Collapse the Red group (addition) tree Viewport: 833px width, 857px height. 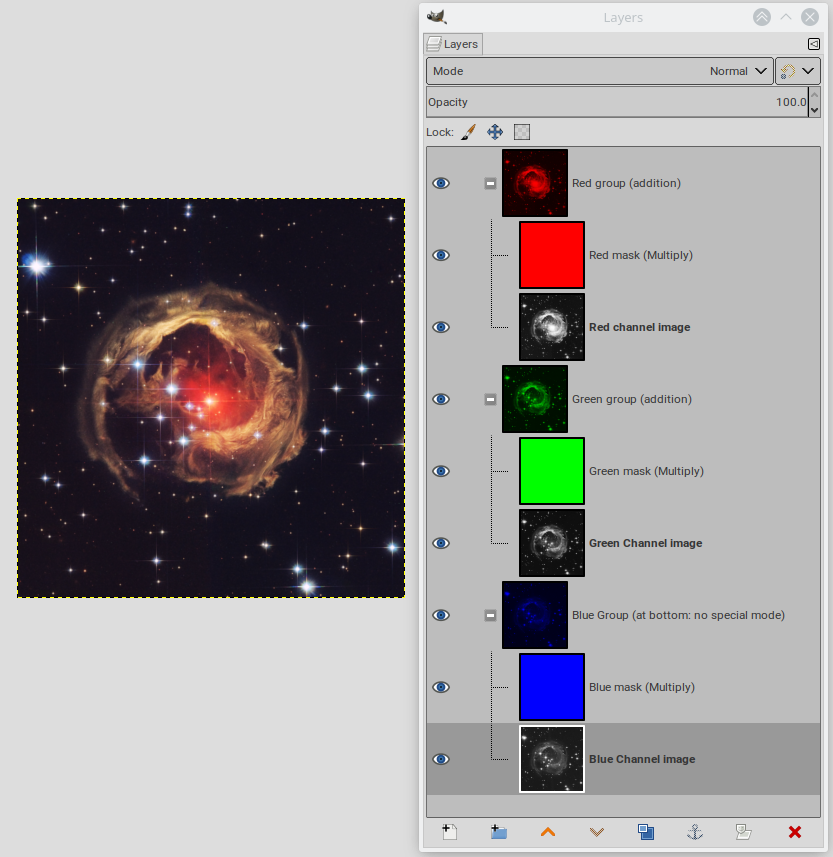(490, 184)
